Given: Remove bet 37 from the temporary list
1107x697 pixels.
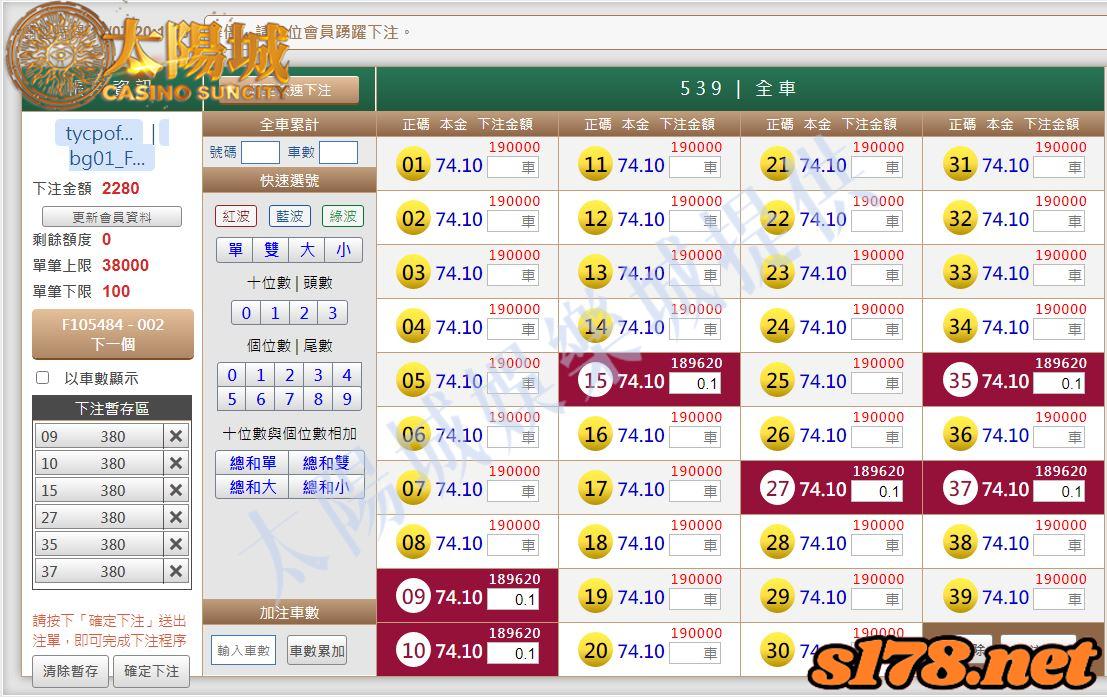Looking at the screenshot, I should coord(176,571).
